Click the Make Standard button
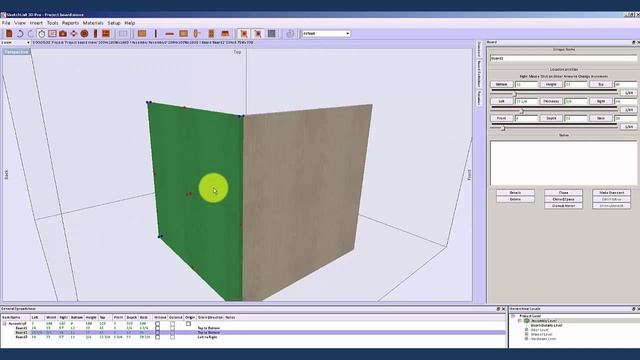 pyautogui.click(x=611, y=193)
